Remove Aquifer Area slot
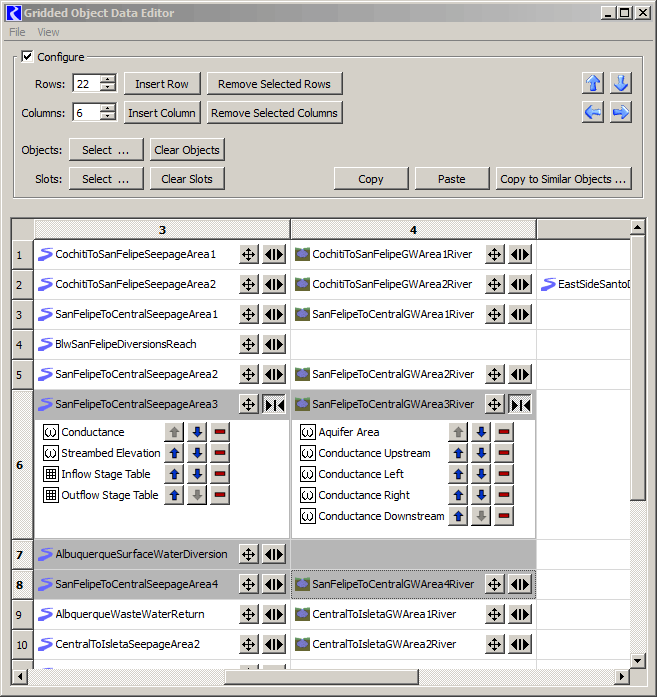This screenshot has height=697, width=657. pos(504,432)
